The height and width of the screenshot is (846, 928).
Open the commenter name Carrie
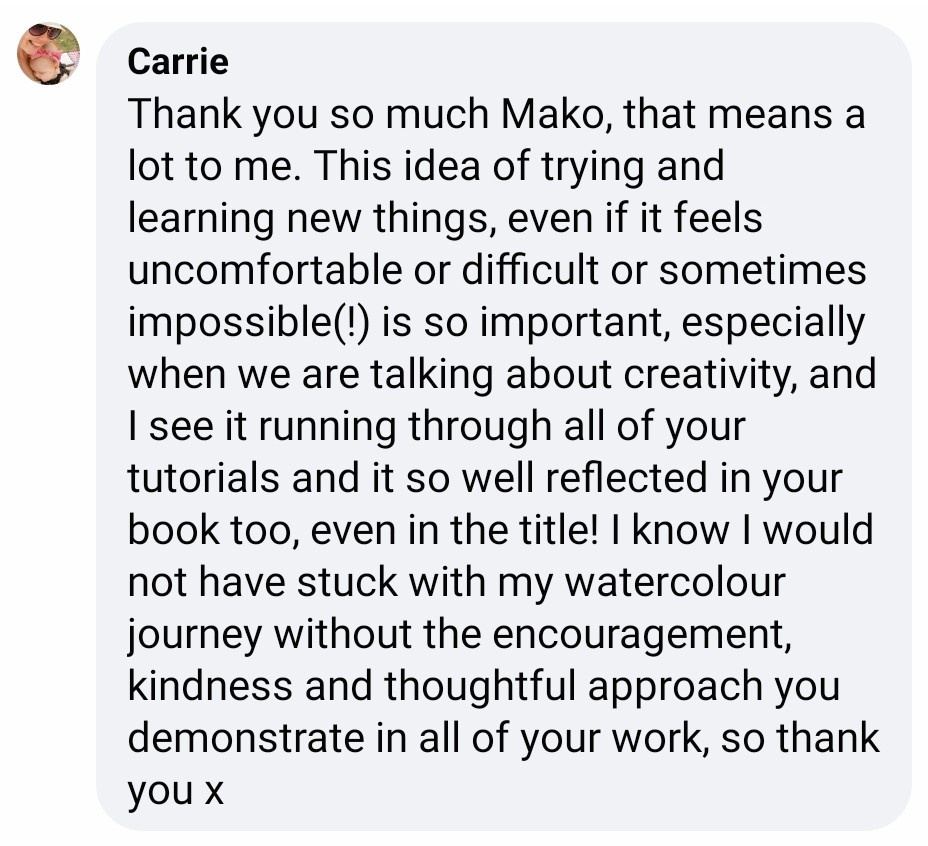pos(178,62)
